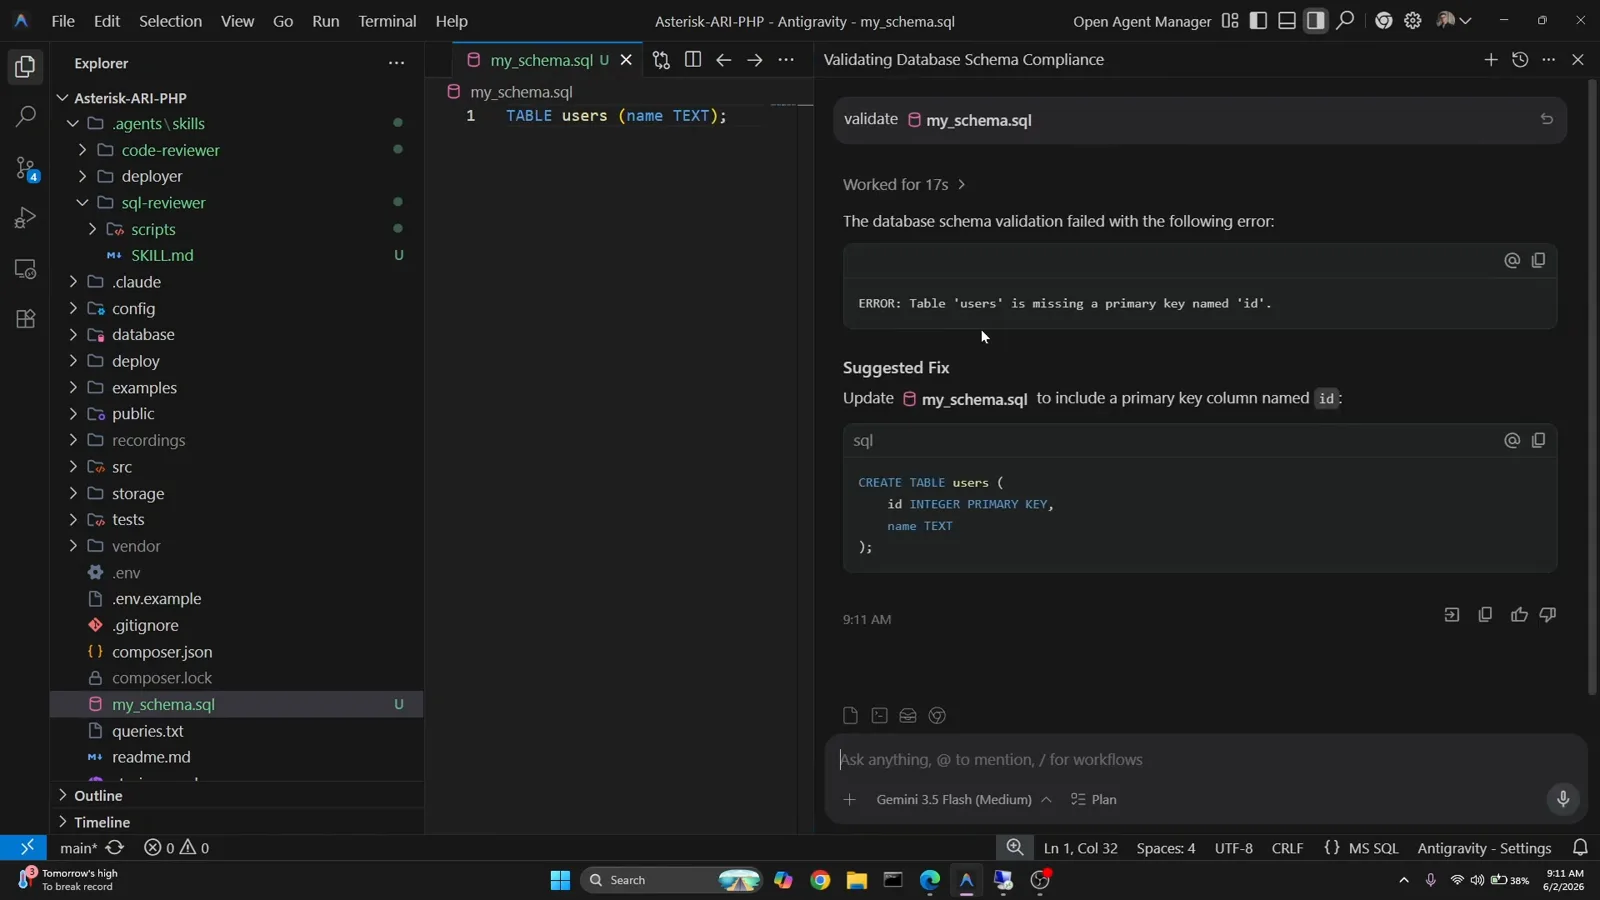This screenshot has height=900, width=1600.
Task: Open the Windows Start menu
Action: 560,880
